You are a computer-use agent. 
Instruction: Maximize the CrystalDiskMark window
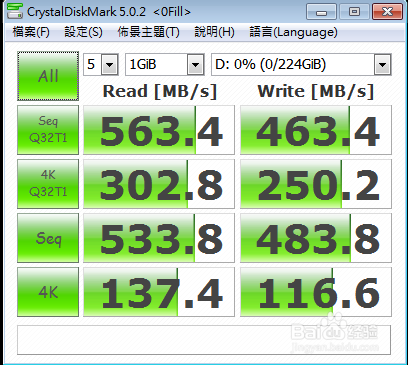(x=354, y=12)
